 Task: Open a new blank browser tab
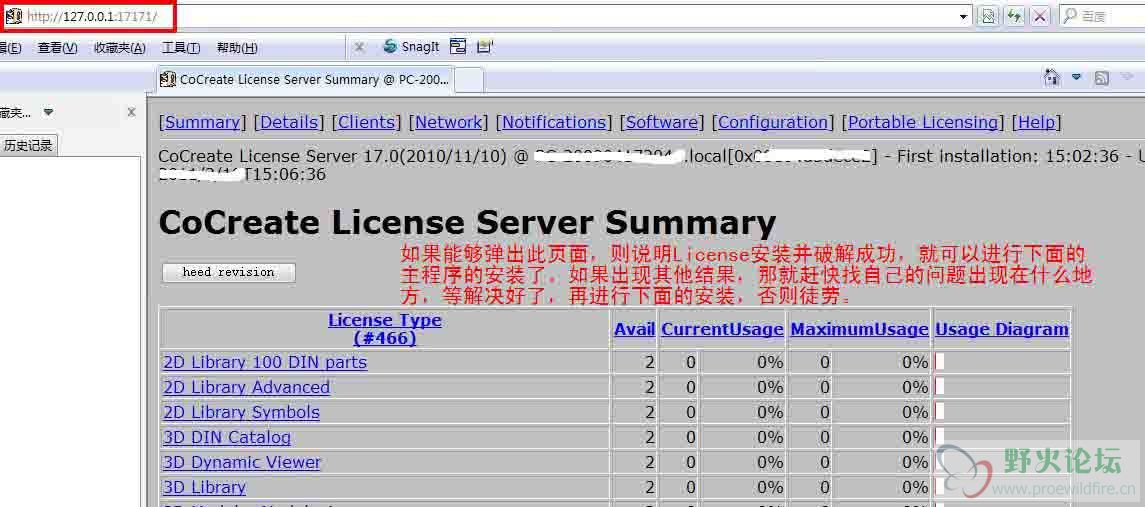coord(470,80)
